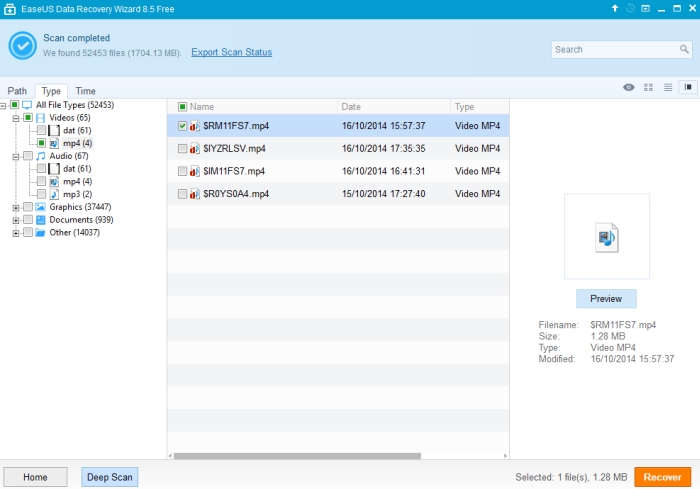This screenshot has width=700, height=489.
Task: Click the $IM11FS7.mp4 filename text
Action: click(234, 171)
